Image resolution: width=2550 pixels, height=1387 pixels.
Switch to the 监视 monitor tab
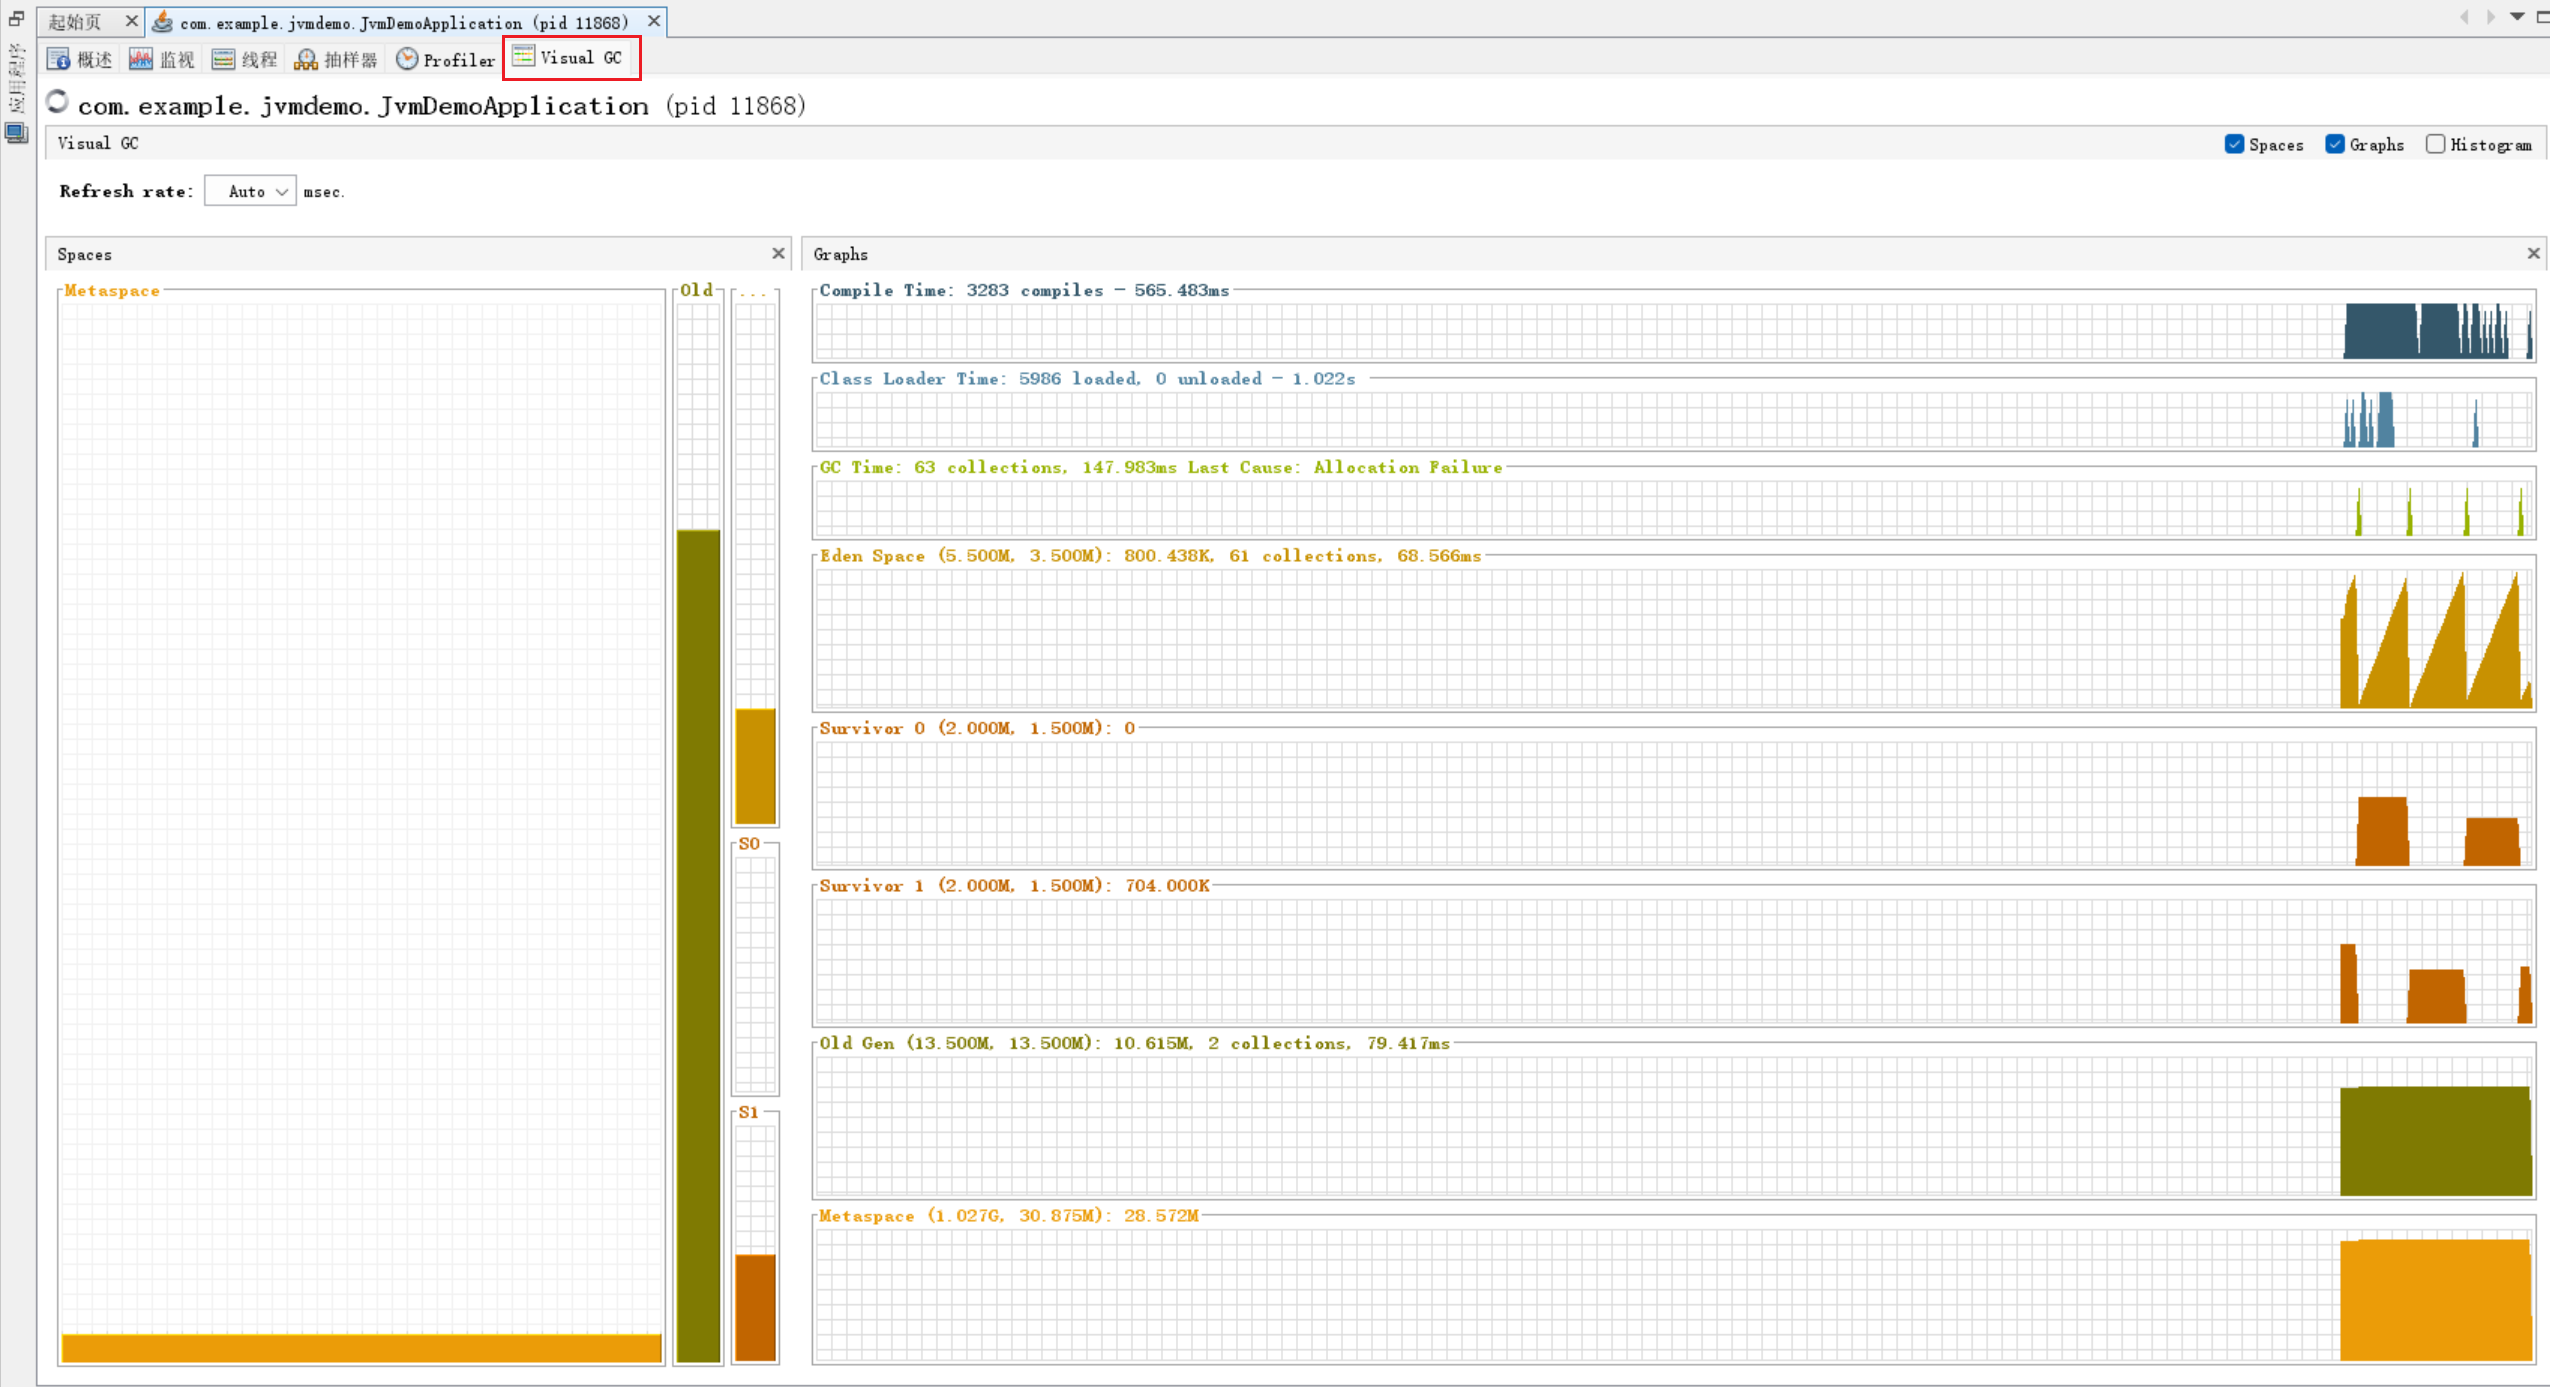(x=162, y=59)
